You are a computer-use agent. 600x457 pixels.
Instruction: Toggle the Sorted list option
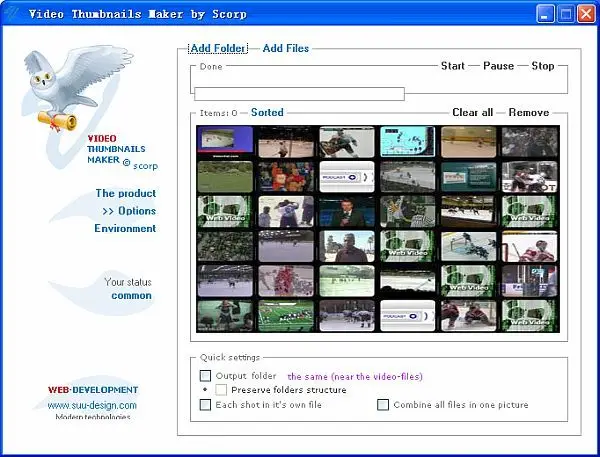coord(267,113)
